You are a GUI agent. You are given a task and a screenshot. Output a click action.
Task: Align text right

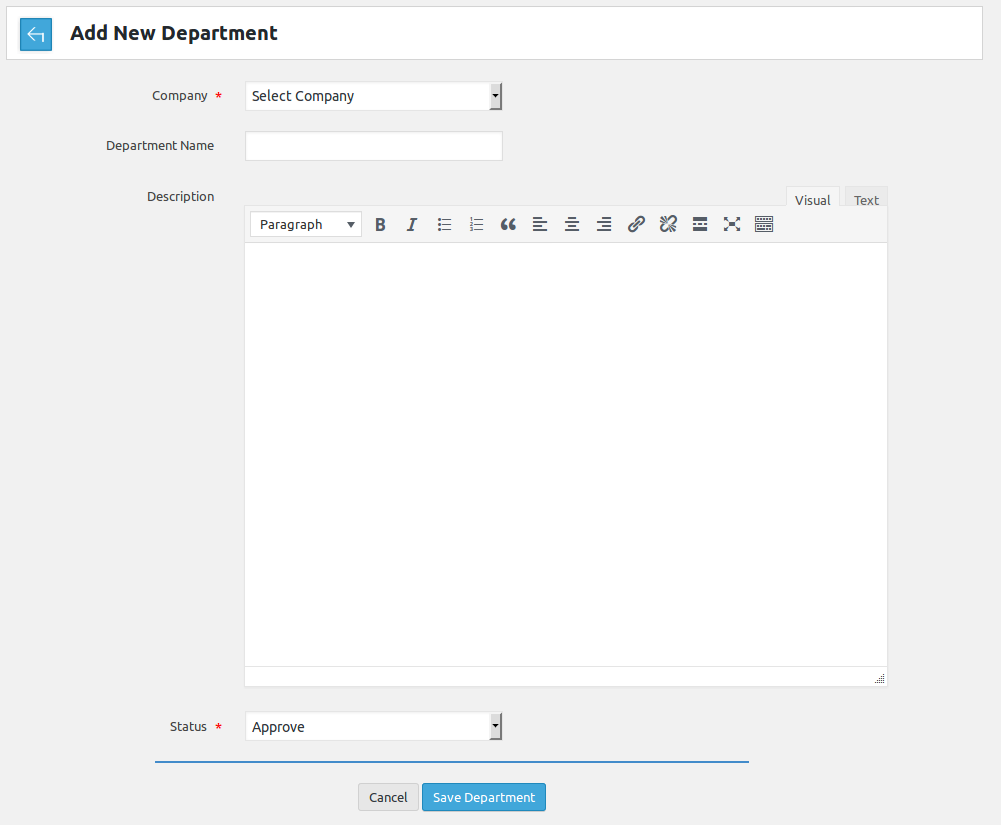pyautogui.click(x=604, y=224)
